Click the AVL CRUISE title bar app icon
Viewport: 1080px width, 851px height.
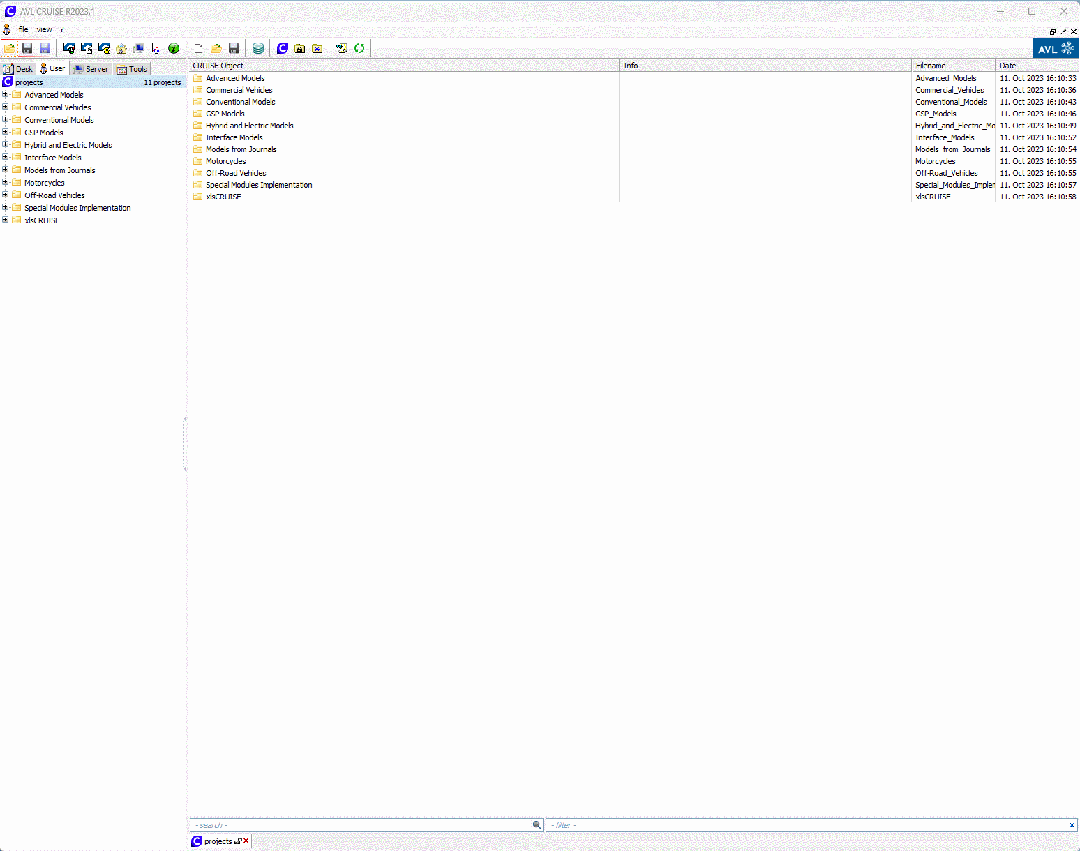click(10, 11)
